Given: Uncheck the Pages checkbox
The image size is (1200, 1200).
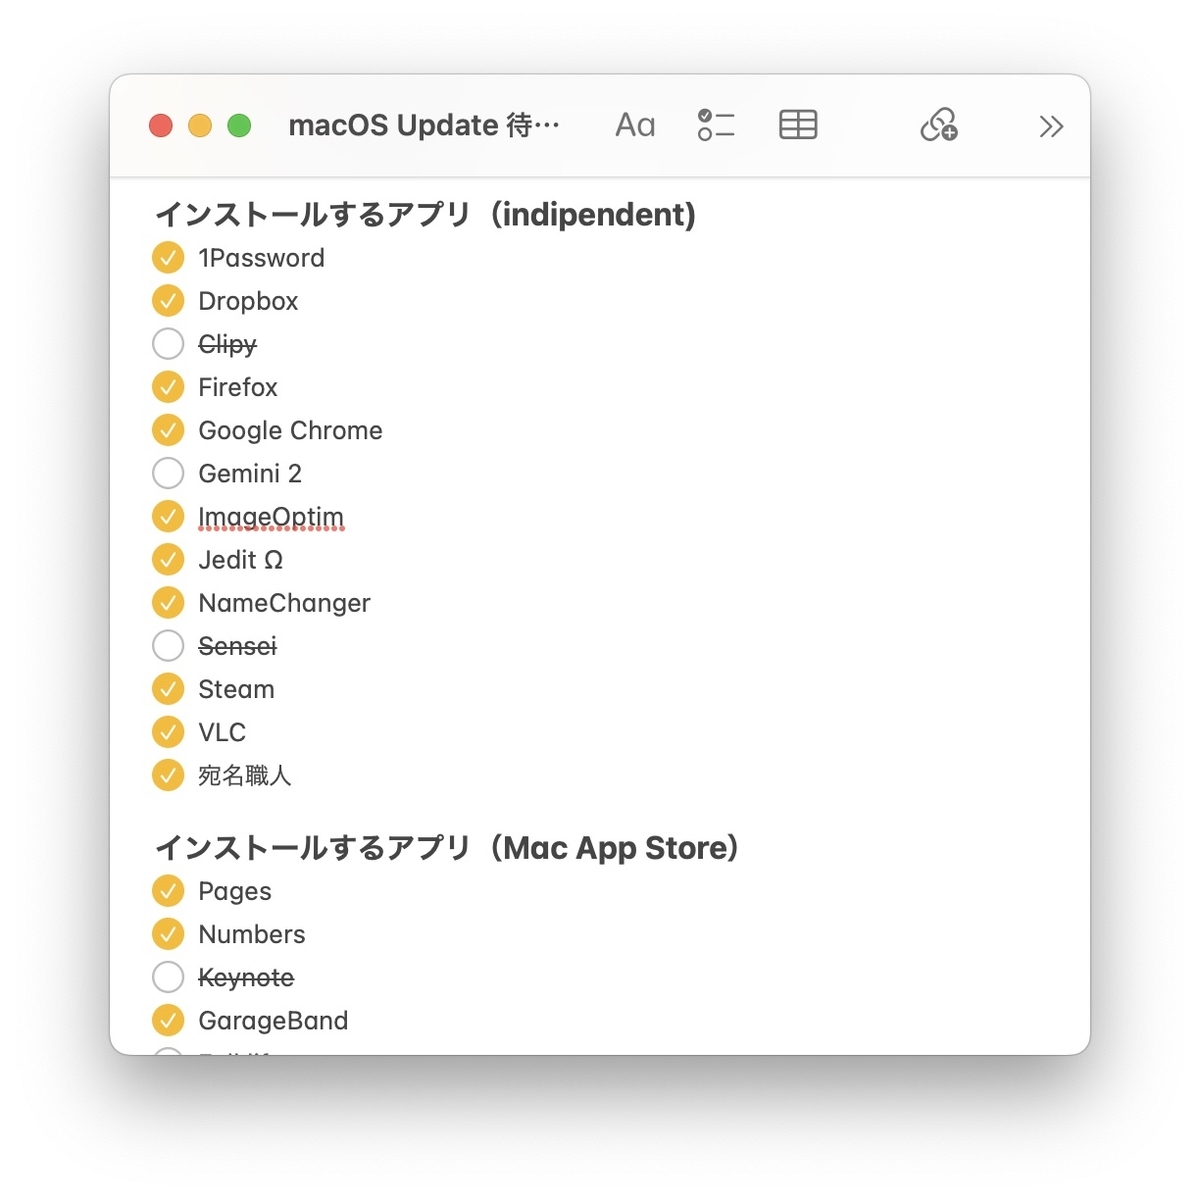Looking at the screenshot, I should [168, 891].
